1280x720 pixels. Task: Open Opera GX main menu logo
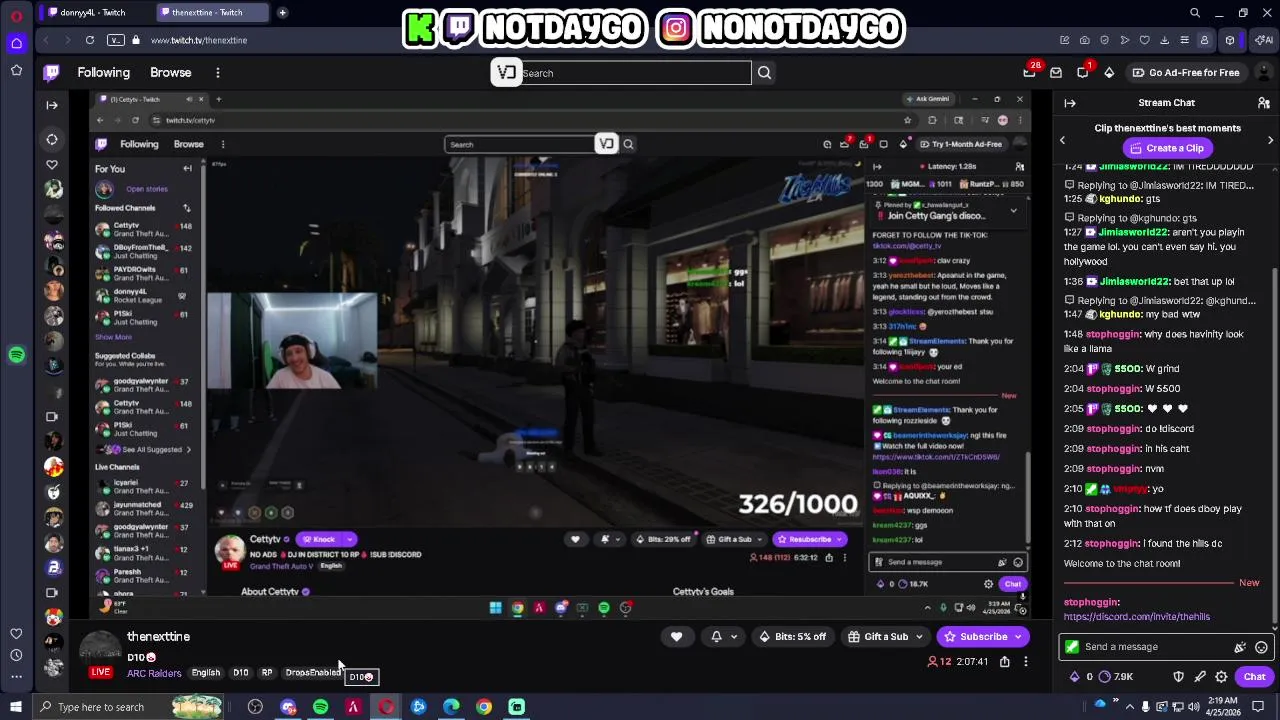click(16, 15)
